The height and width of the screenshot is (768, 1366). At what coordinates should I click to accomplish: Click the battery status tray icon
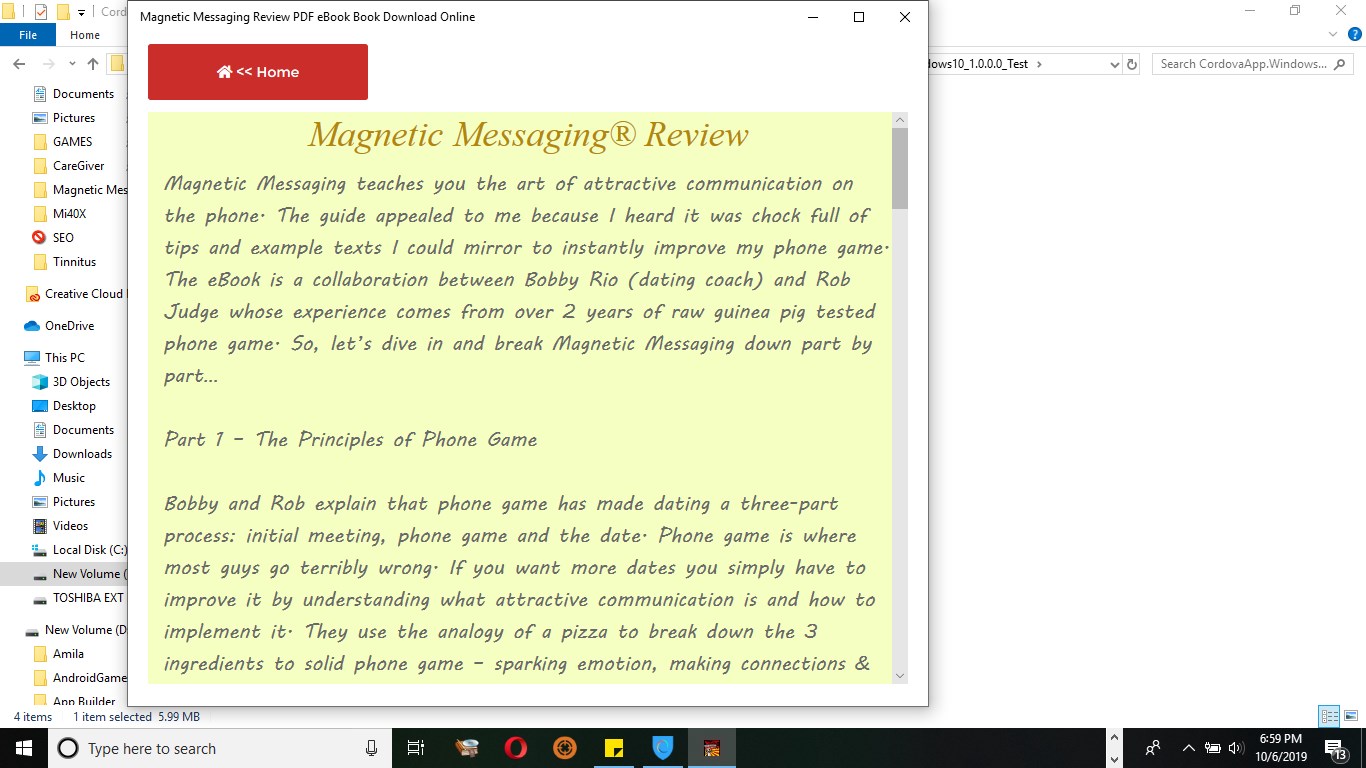[x=1213, y=748]
